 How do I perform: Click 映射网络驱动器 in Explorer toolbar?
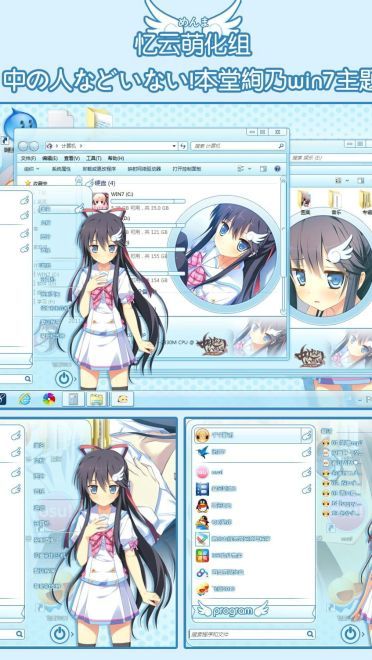pos(144,169)
